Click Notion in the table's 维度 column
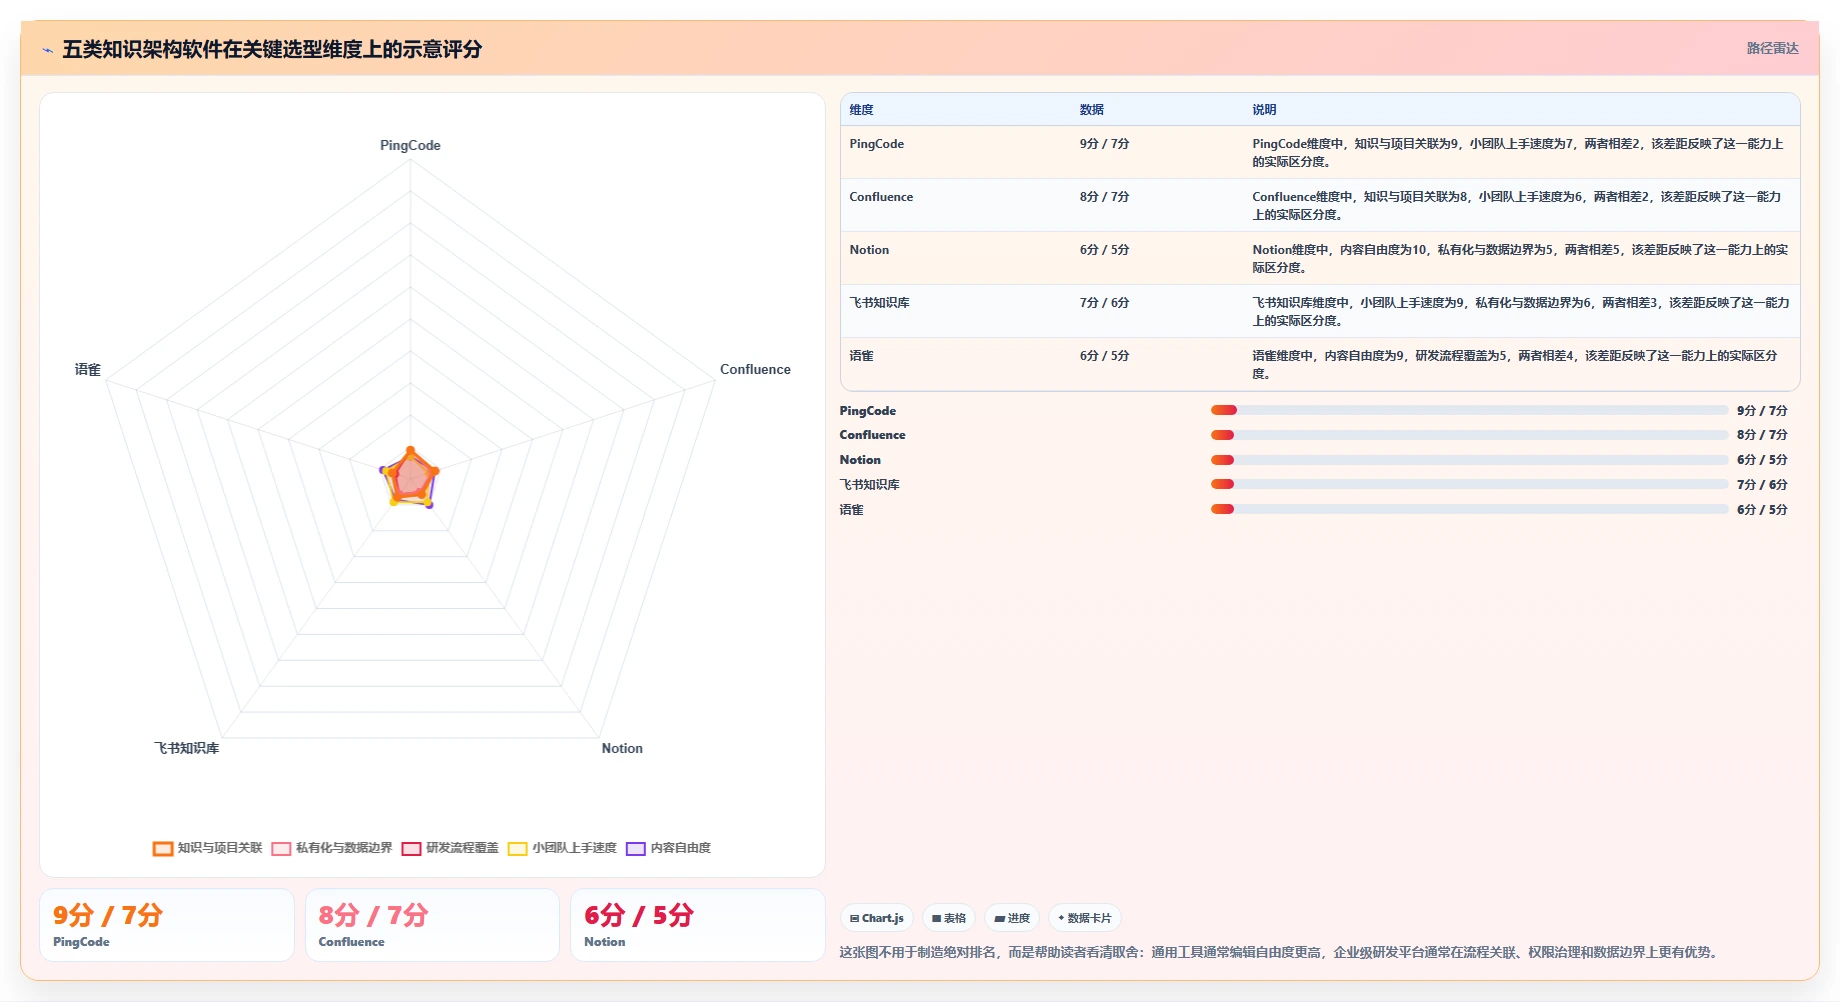This screenshot has width=1840, height=1002. click(869, 250)
